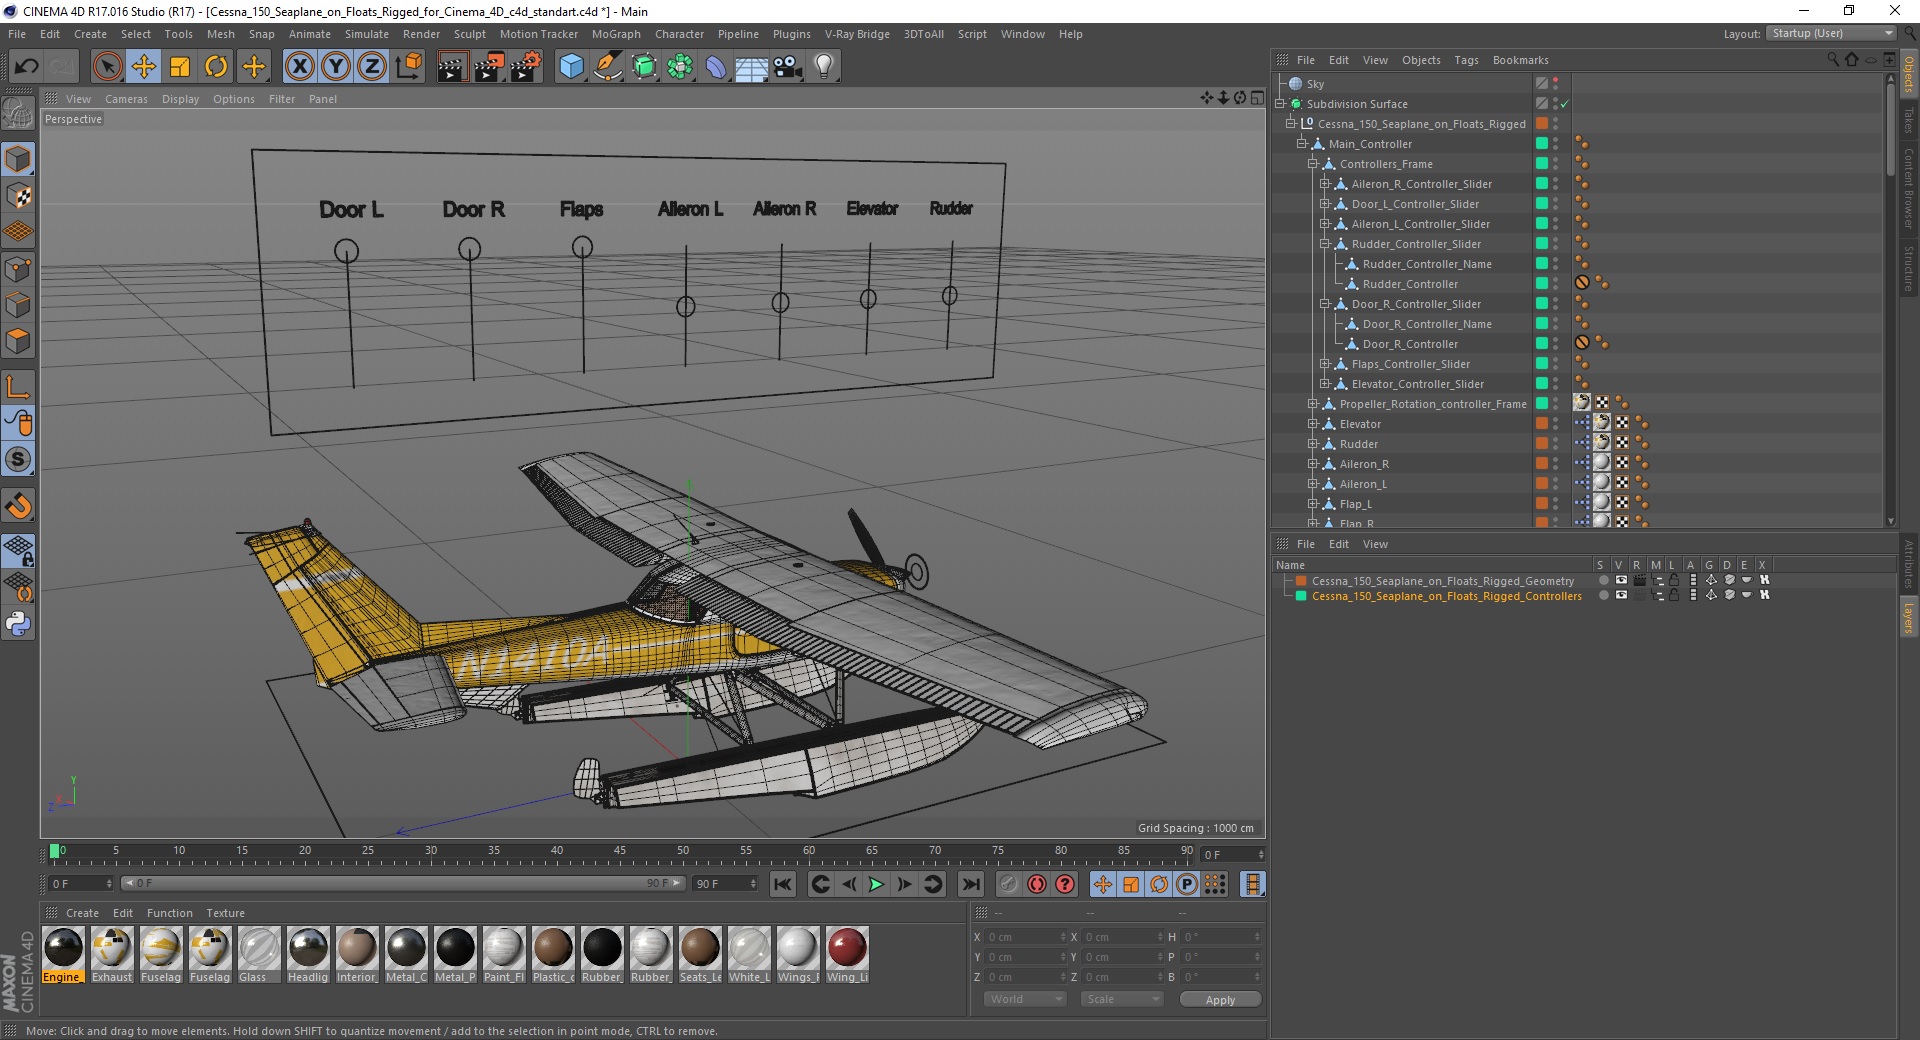Image resolution: width=1920 pixels, height=1040 pixels.
Task: Select the Controllers layer row
Action: (x=1446, y=596)
